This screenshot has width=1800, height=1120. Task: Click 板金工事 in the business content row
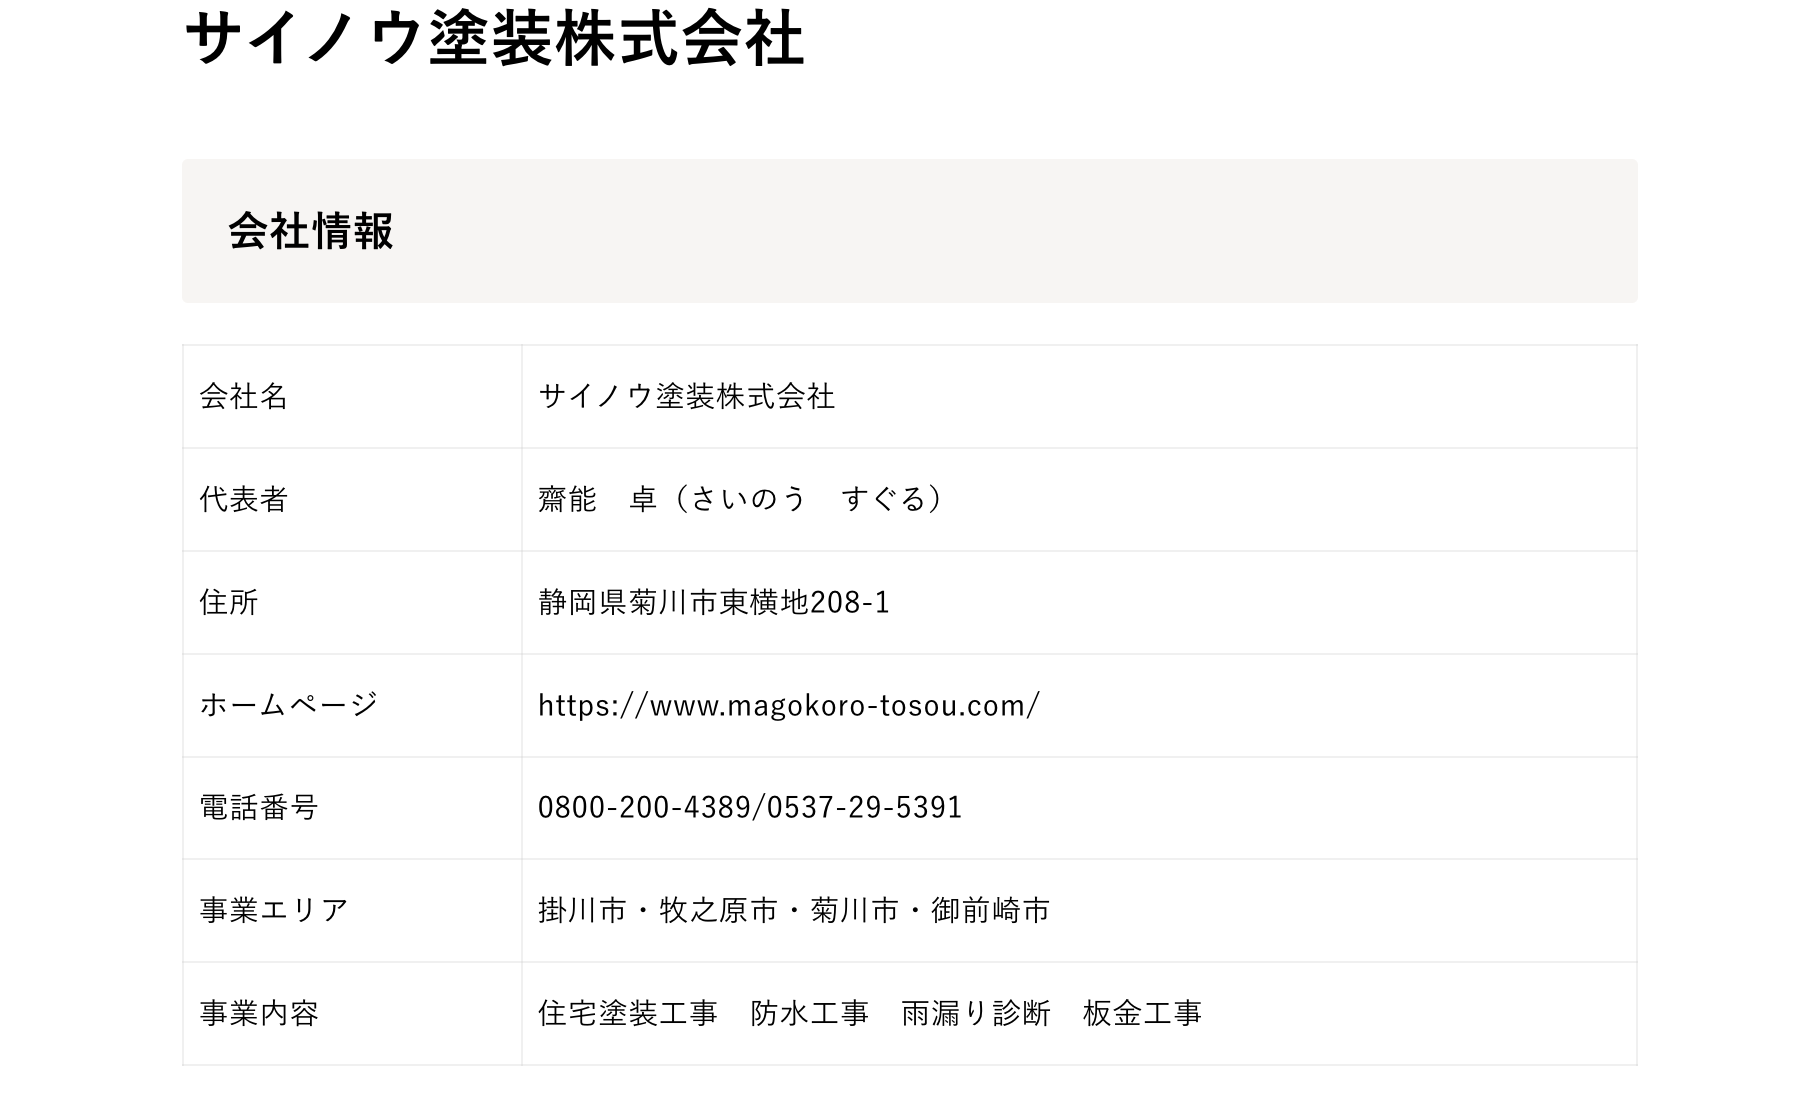point(1142,1013)
